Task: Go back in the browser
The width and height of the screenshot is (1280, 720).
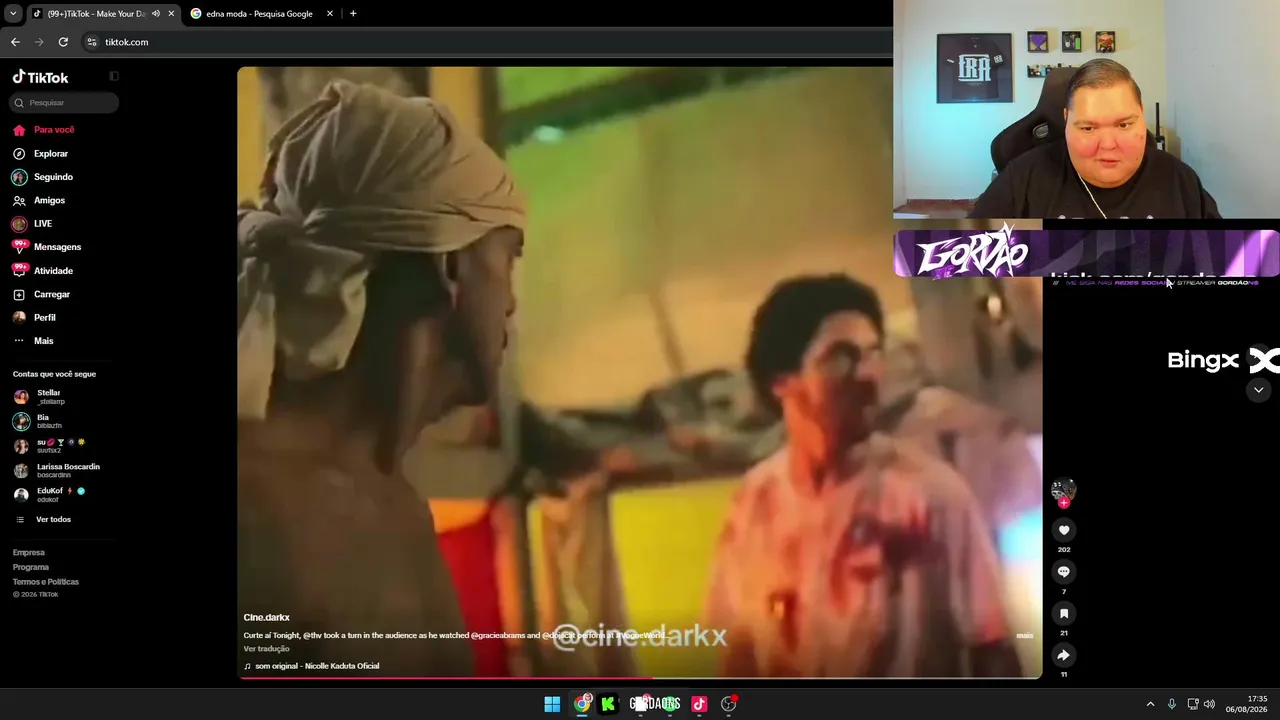Action: [15, 42]
